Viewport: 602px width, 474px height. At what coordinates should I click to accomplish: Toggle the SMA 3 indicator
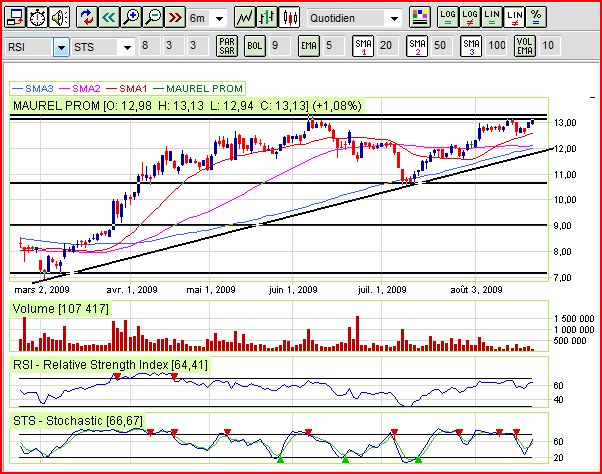point(471,46)
